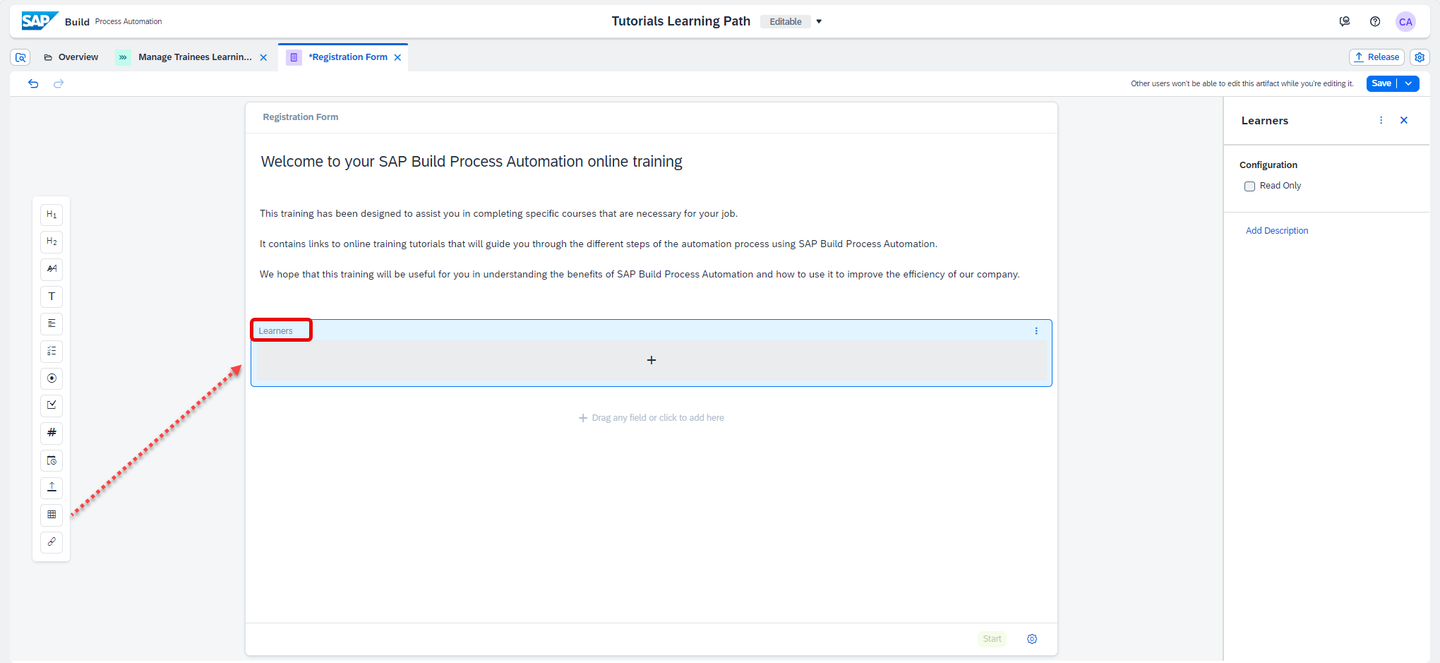Insert a dropdown list field
The width and height of the screenshot is (1440, 663).
coord(51,351)
